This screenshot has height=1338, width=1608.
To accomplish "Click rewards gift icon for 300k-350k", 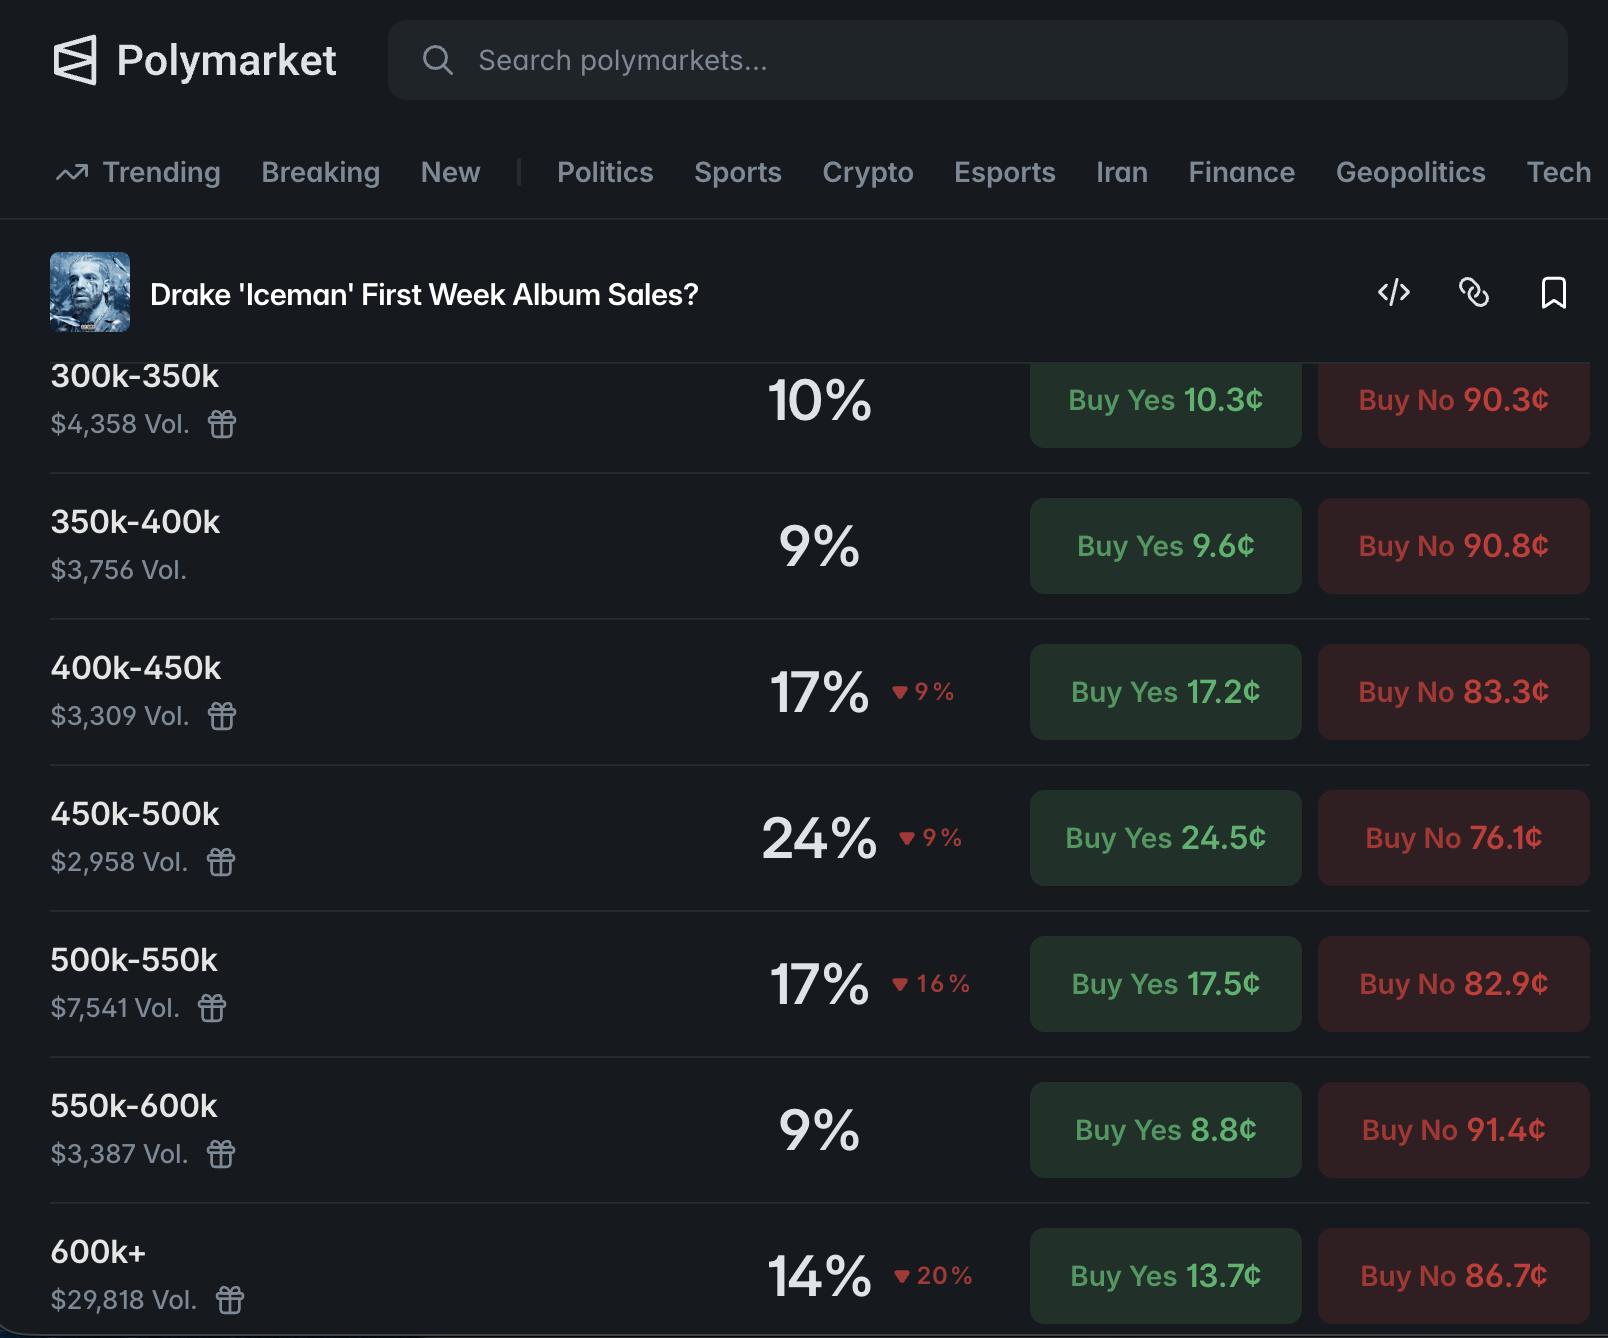I will (222, 424).
